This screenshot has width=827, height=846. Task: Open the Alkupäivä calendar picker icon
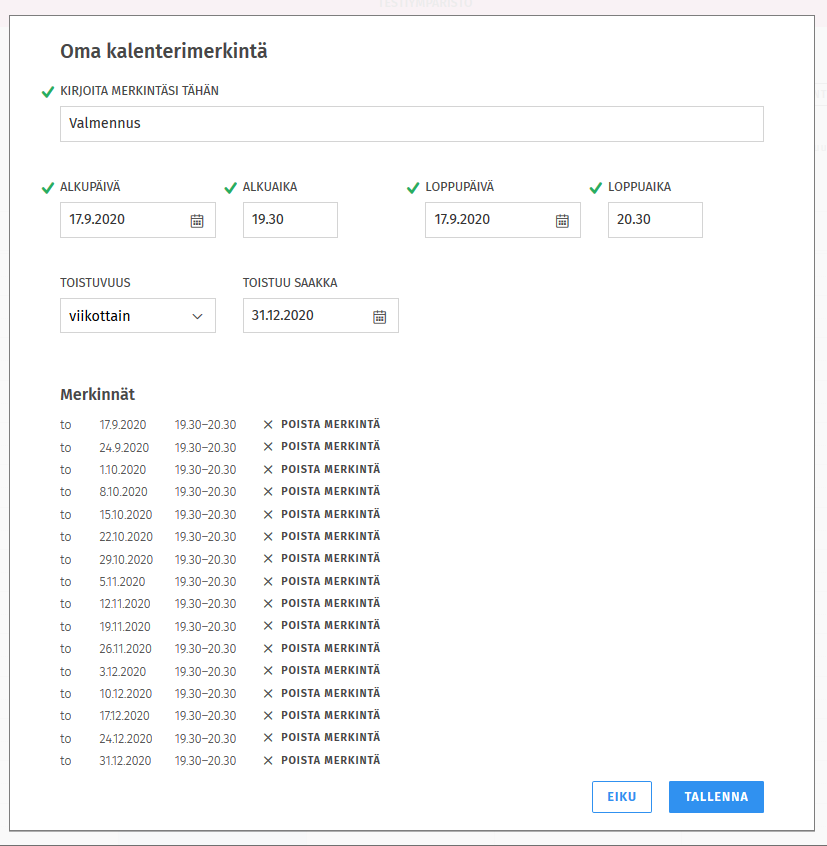(197, 220)
